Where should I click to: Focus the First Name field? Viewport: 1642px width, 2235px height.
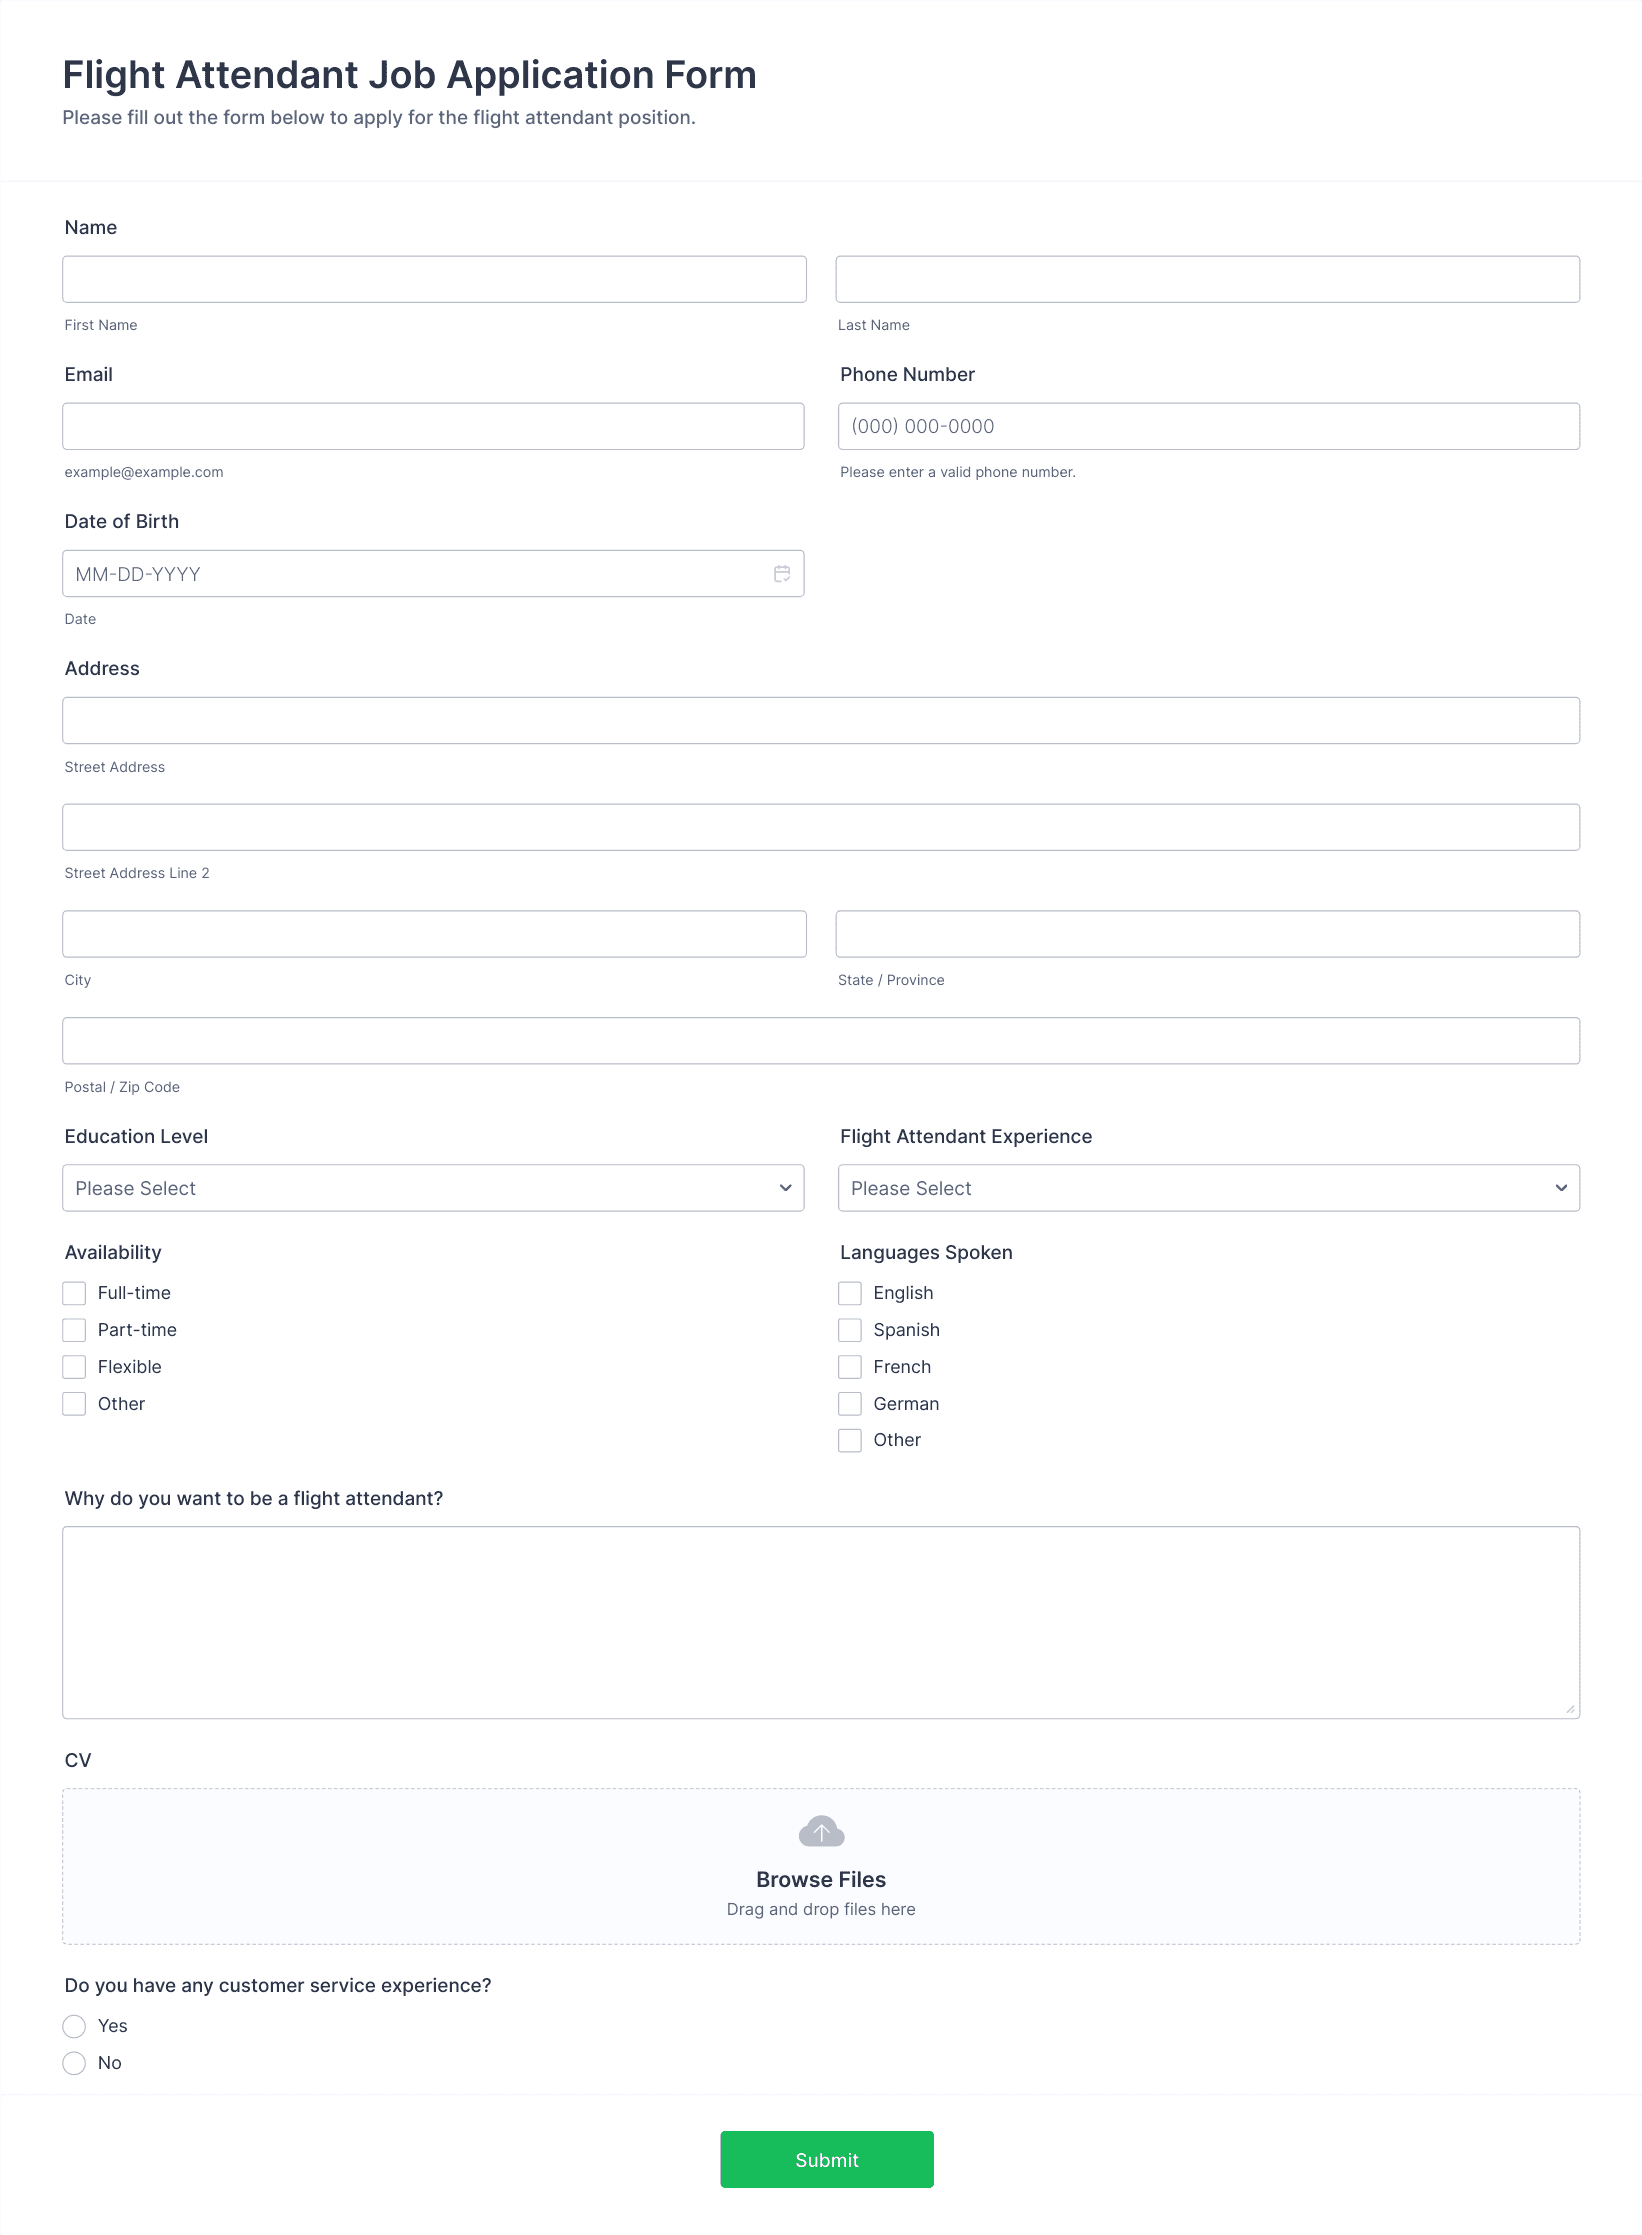tap(434, 279)
